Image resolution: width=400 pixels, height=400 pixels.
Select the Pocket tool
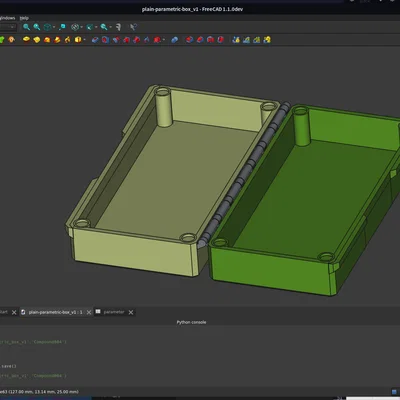click(x=95, y=40)
